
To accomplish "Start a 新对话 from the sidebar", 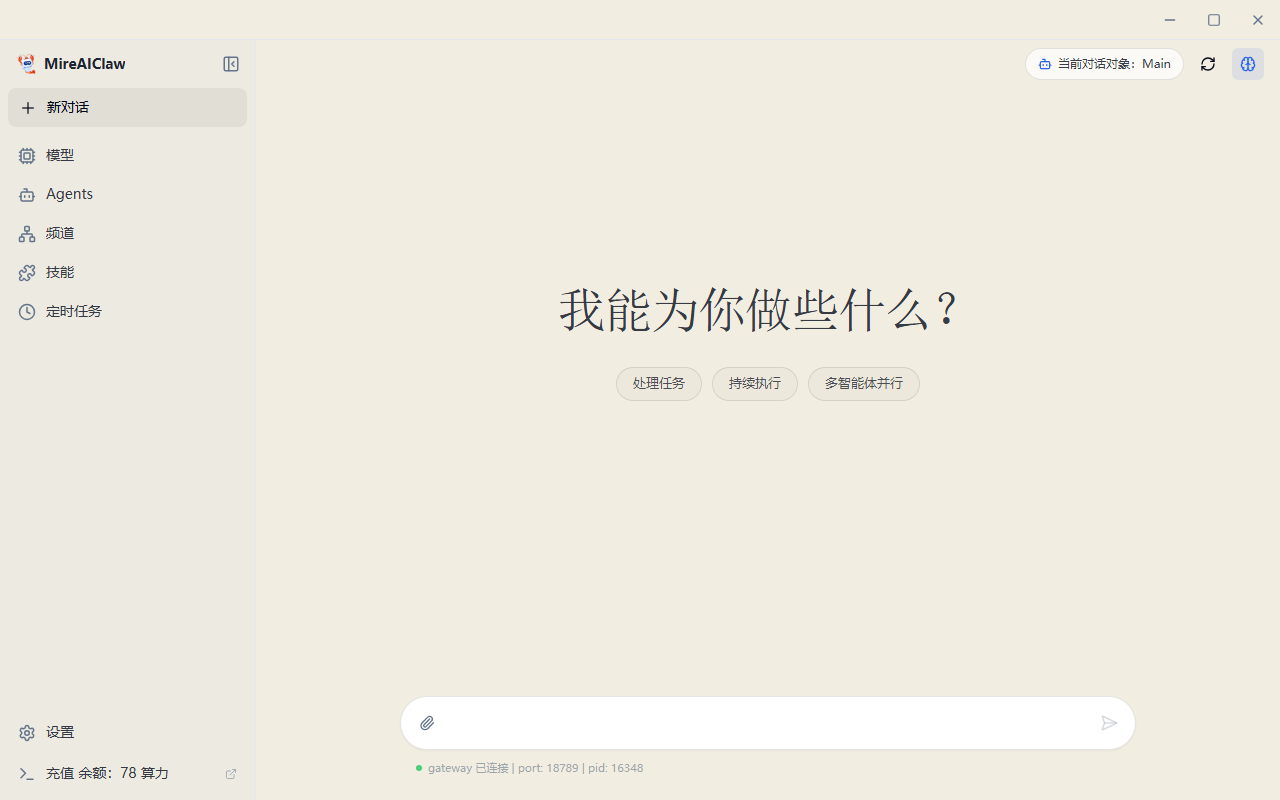I will (x=127, y=107).
